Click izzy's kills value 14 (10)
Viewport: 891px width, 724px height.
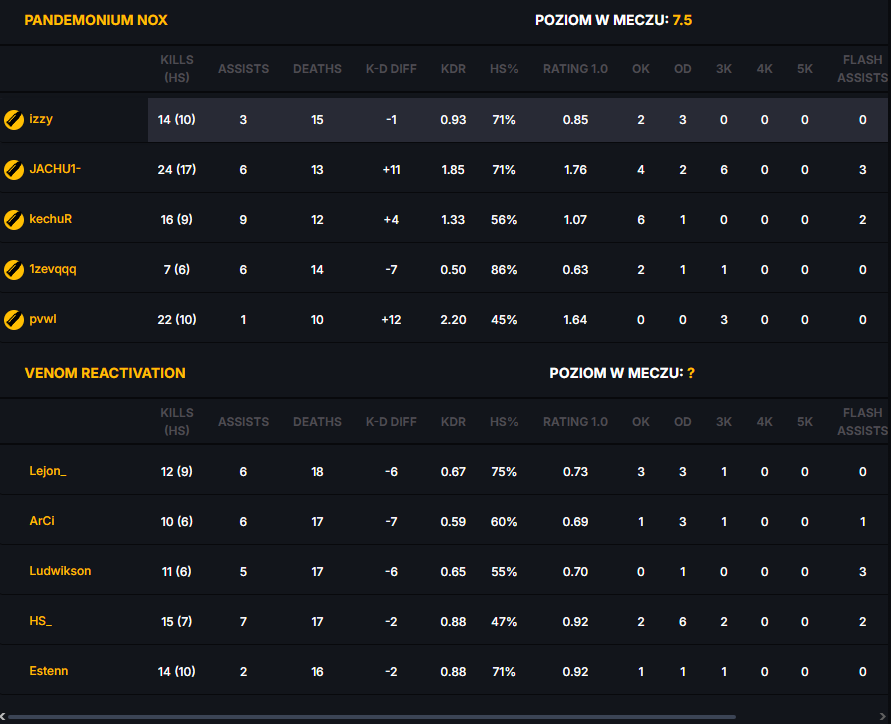click(177, 120)
